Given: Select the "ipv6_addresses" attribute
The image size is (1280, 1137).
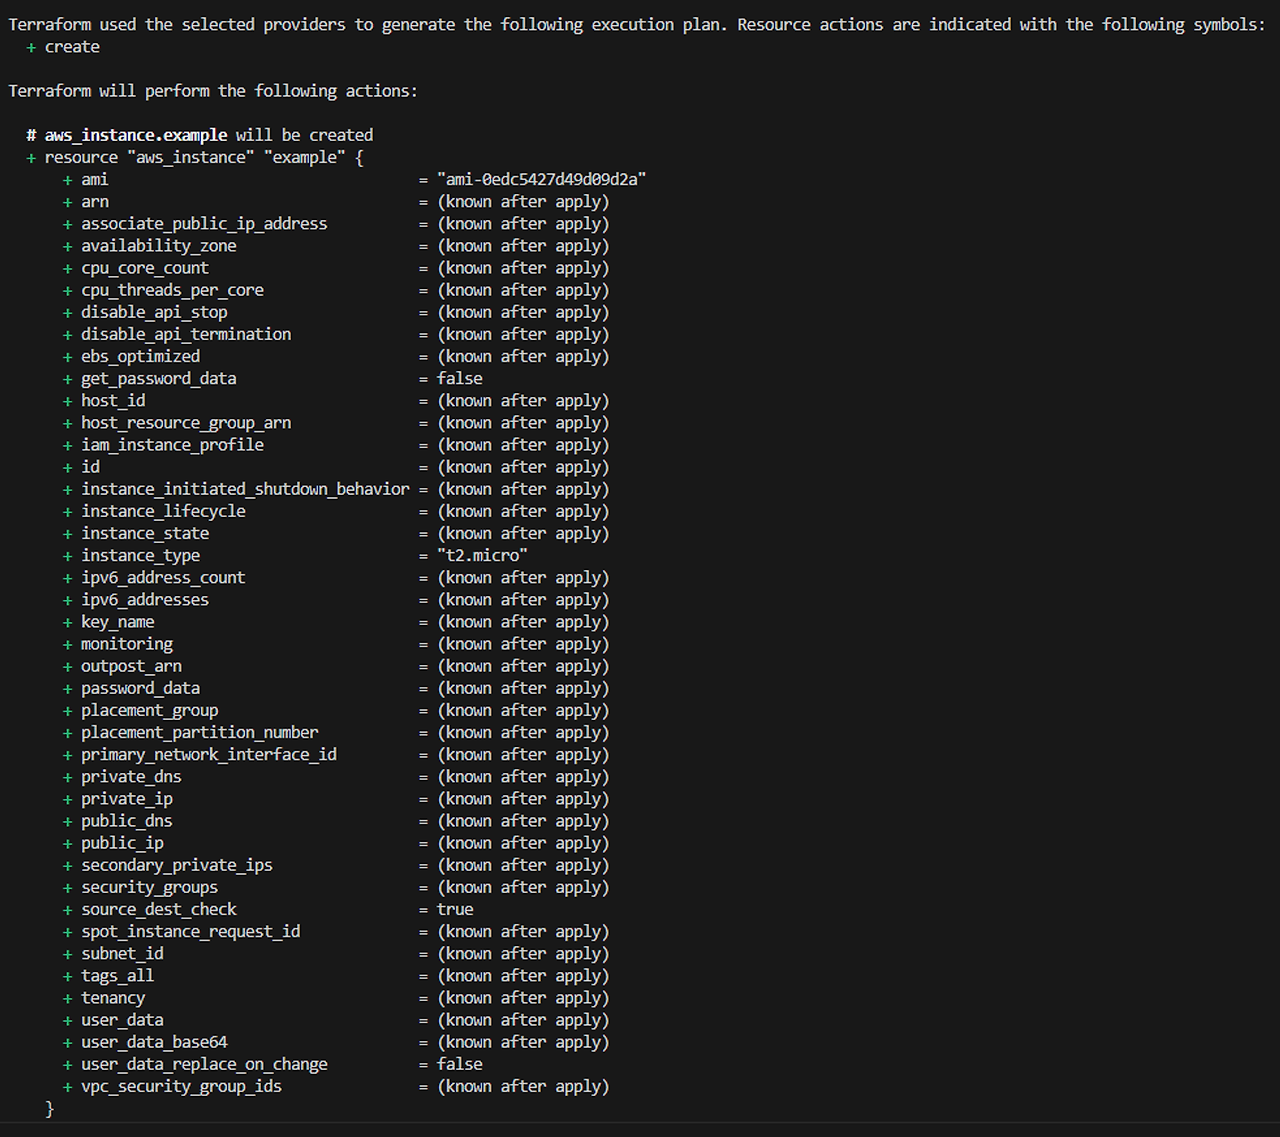Looking at the screenshot, I should pyautogui.click(x=145, y=599).
